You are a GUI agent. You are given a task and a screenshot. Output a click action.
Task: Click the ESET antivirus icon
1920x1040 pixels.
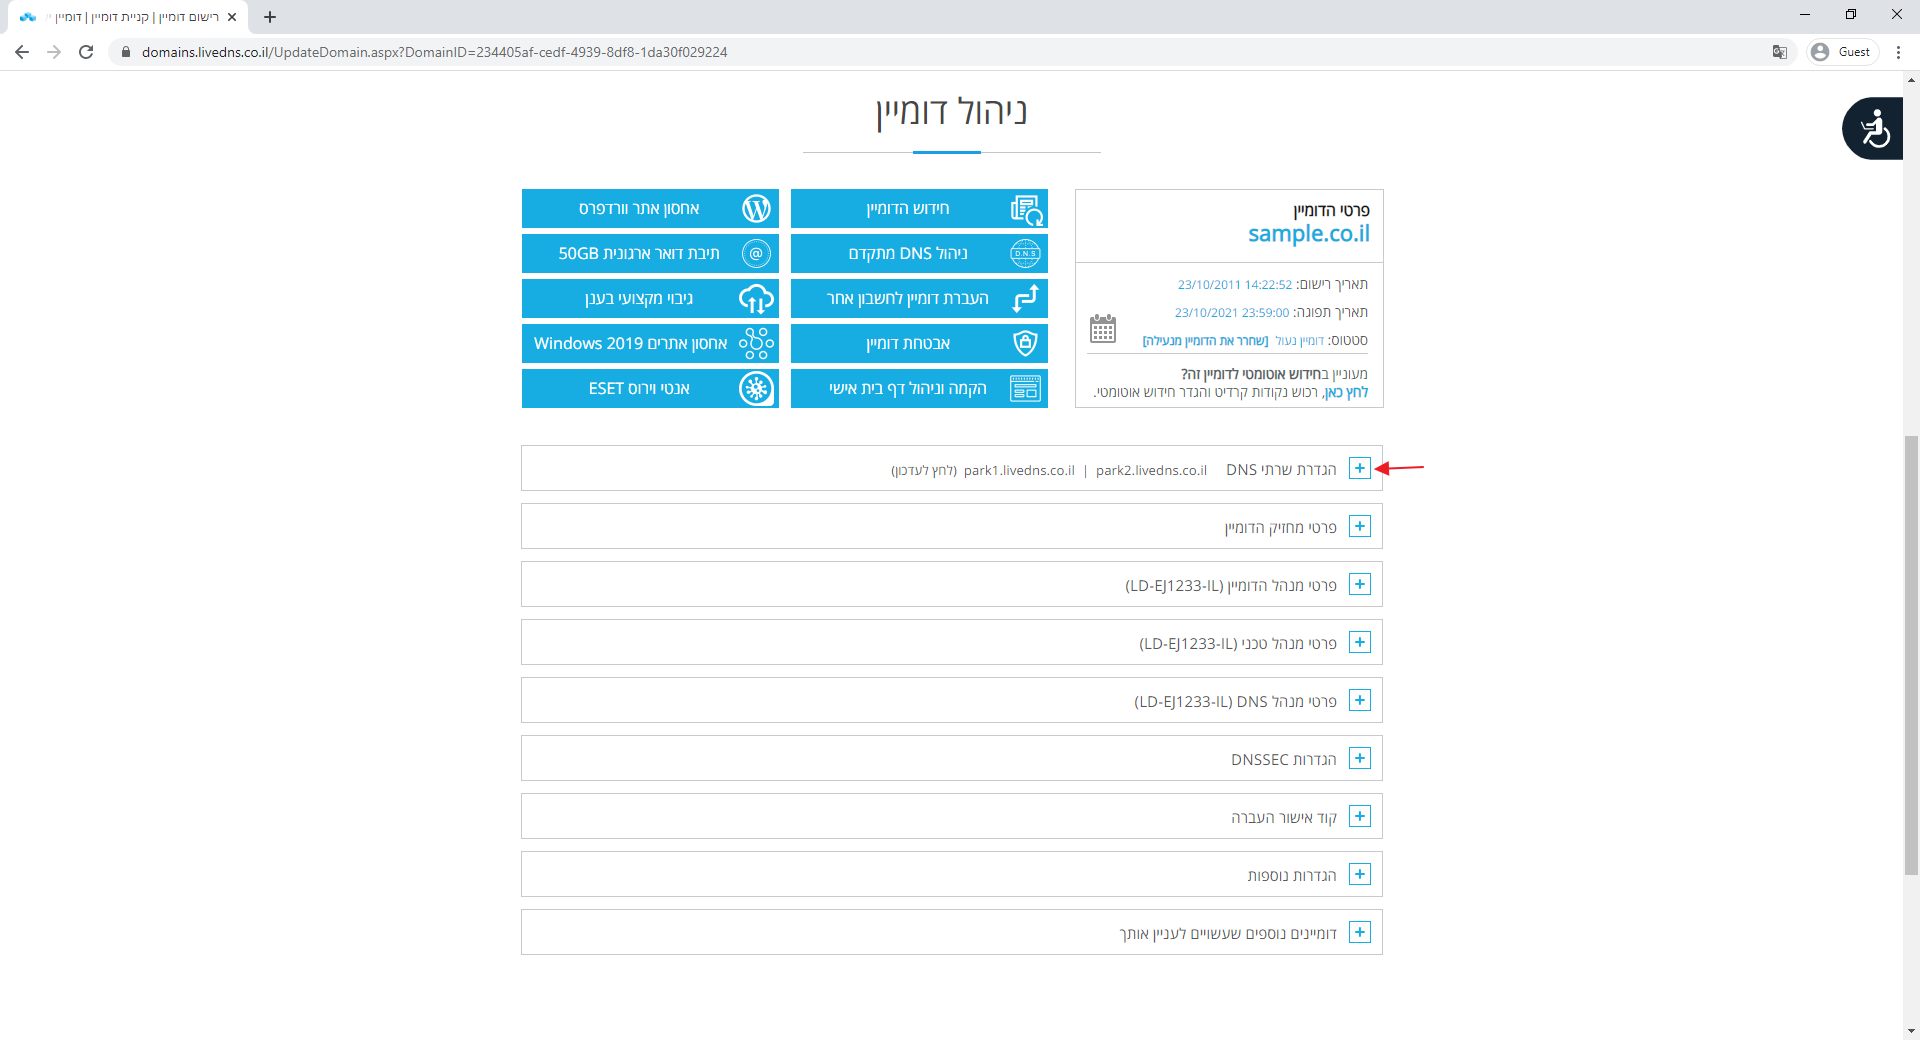point(756,388)
